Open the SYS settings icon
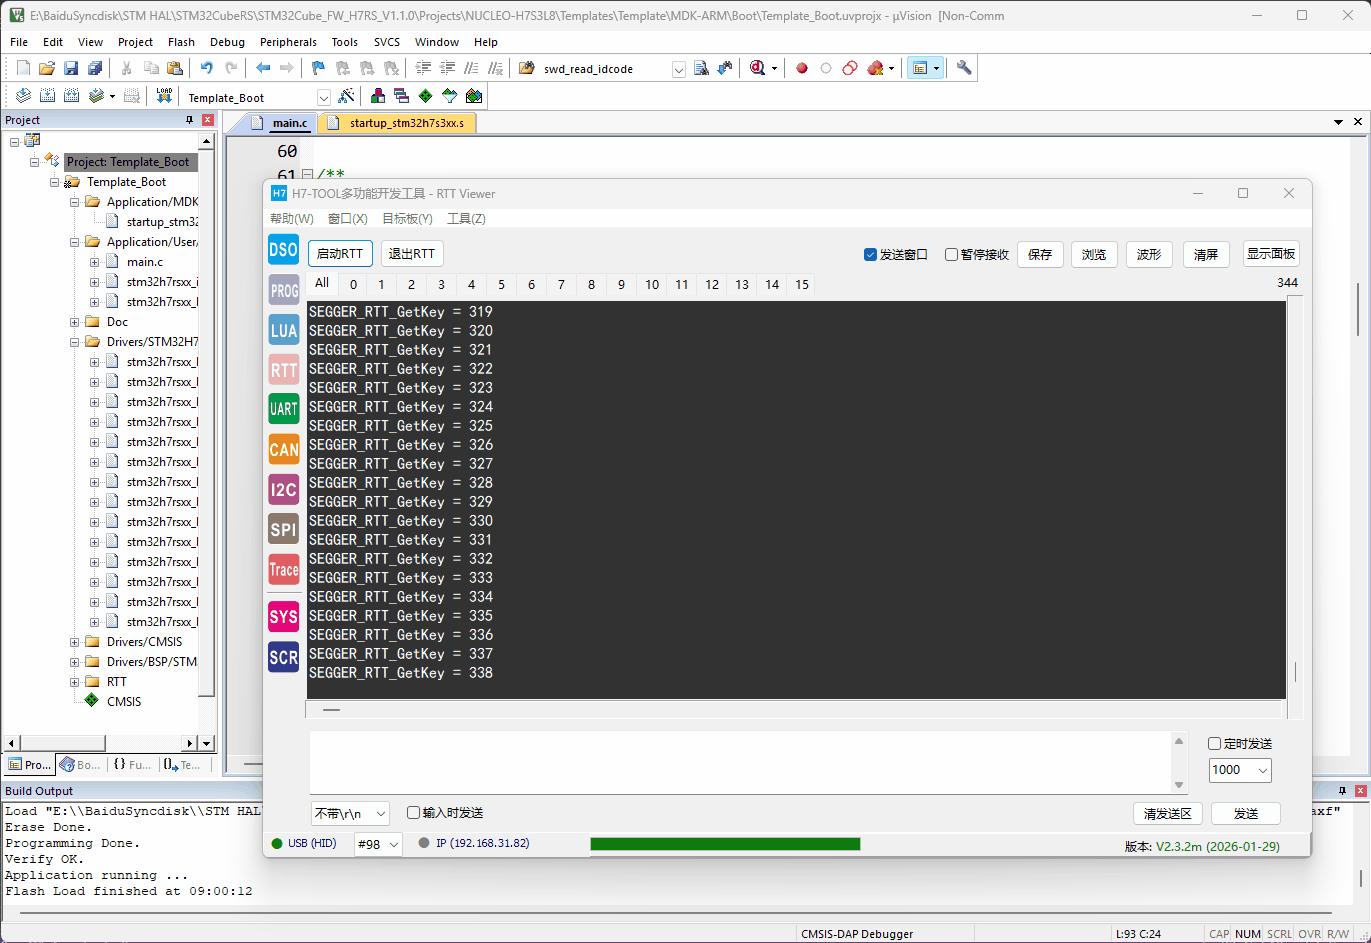 [282, 617]
